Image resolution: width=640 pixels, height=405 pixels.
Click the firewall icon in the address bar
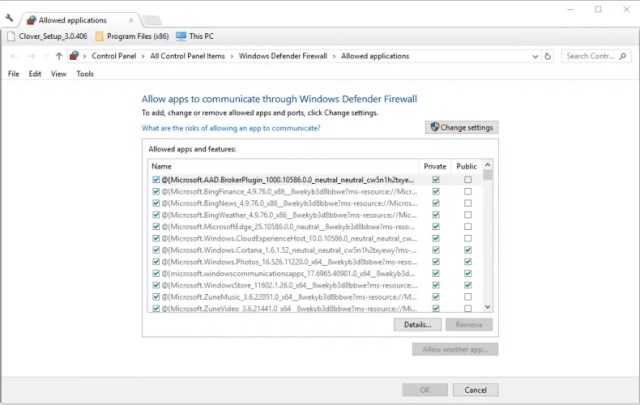point(74,56)
